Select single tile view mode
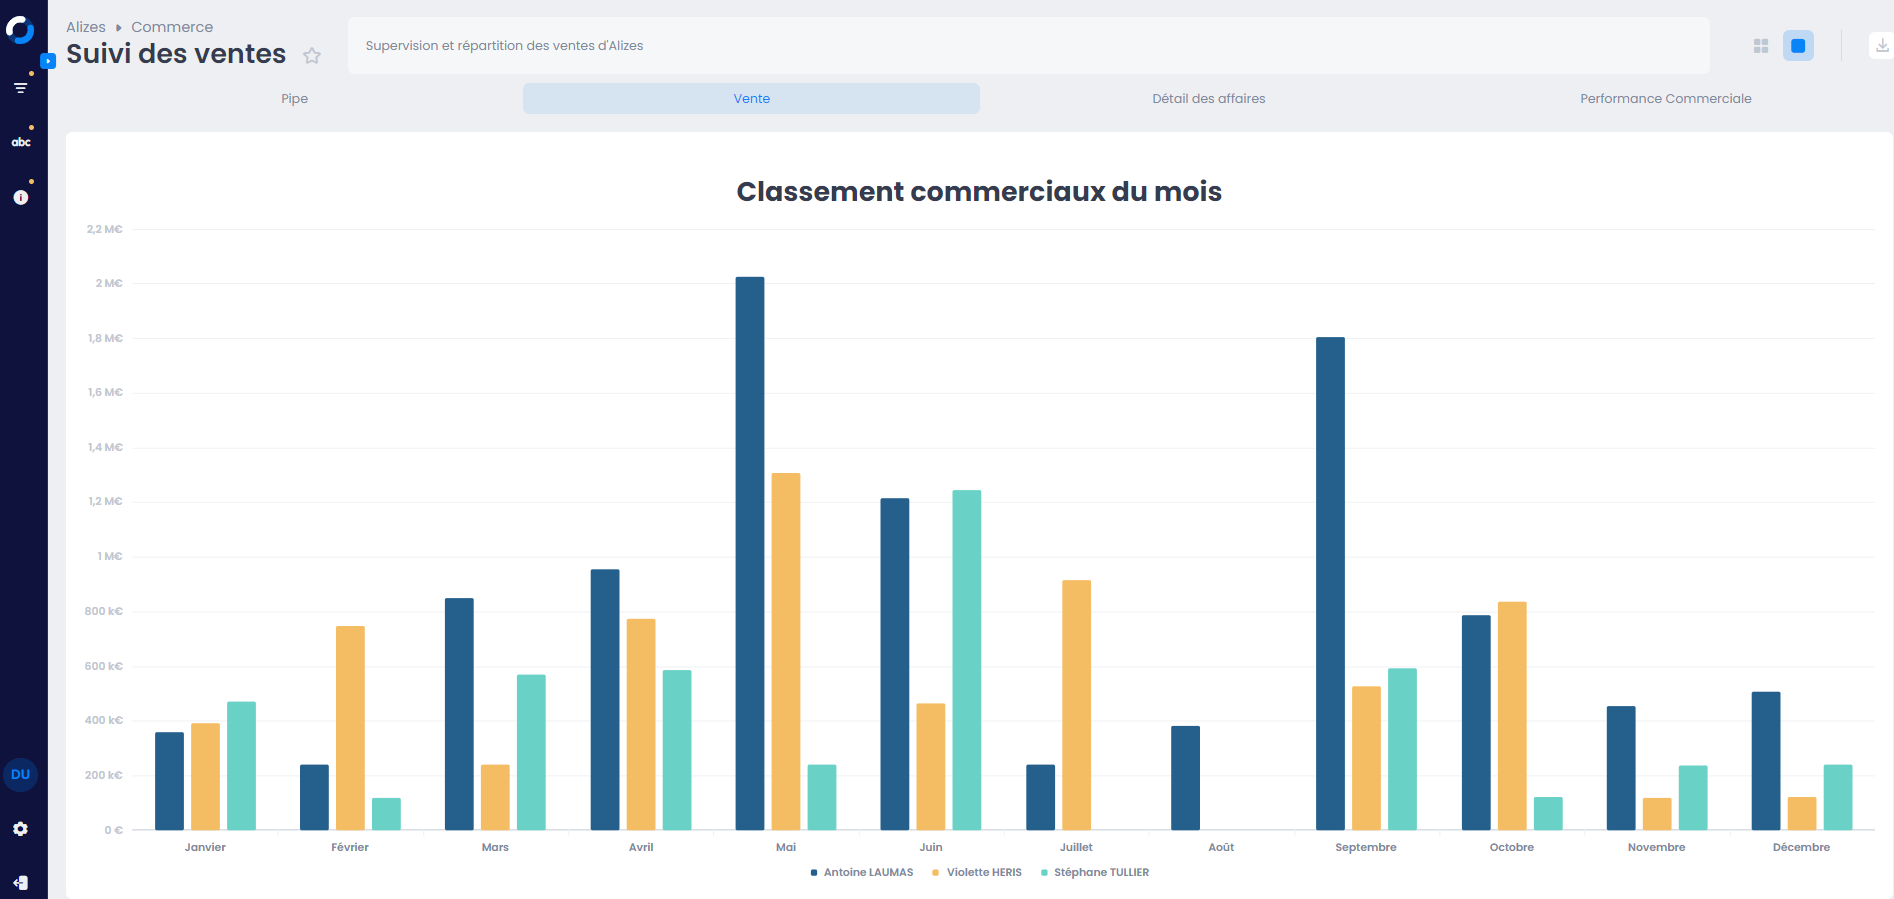The height and width of the screenshot is (899, 1894). click(1798, 46)
